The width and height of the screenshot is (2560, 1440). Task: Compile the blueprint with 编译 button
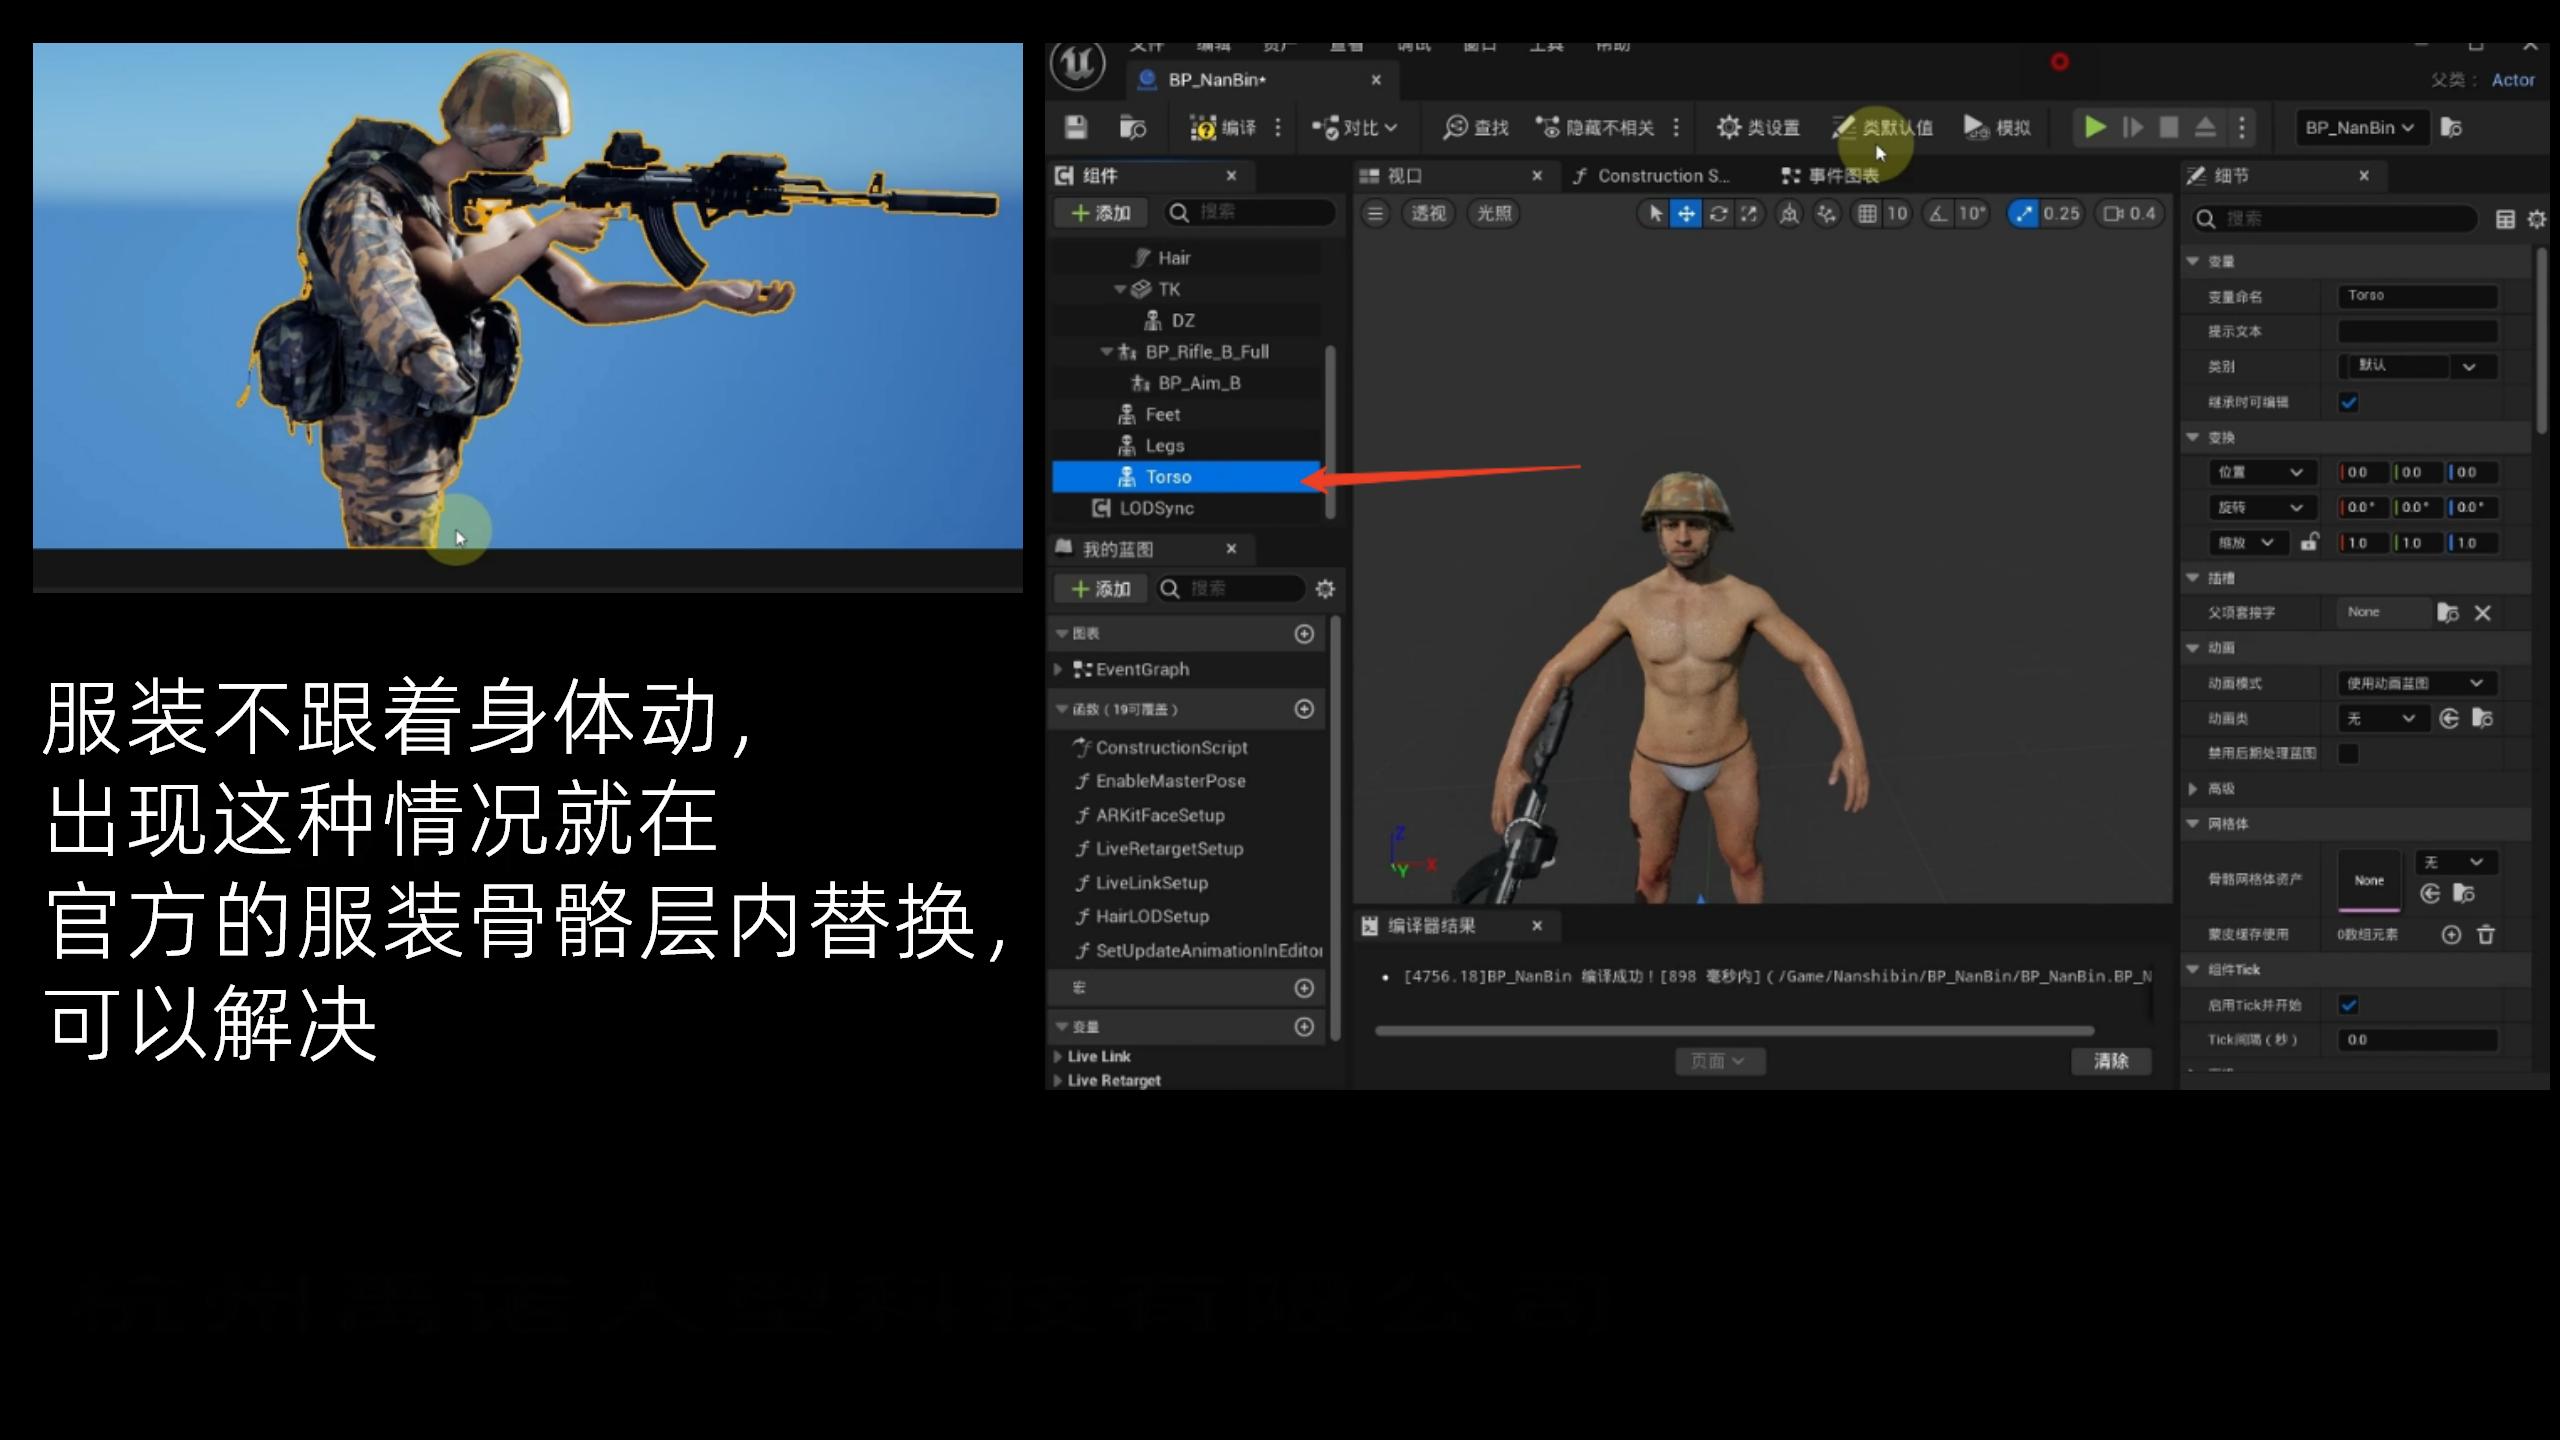pyautogui.click(x=1224, y=127)
